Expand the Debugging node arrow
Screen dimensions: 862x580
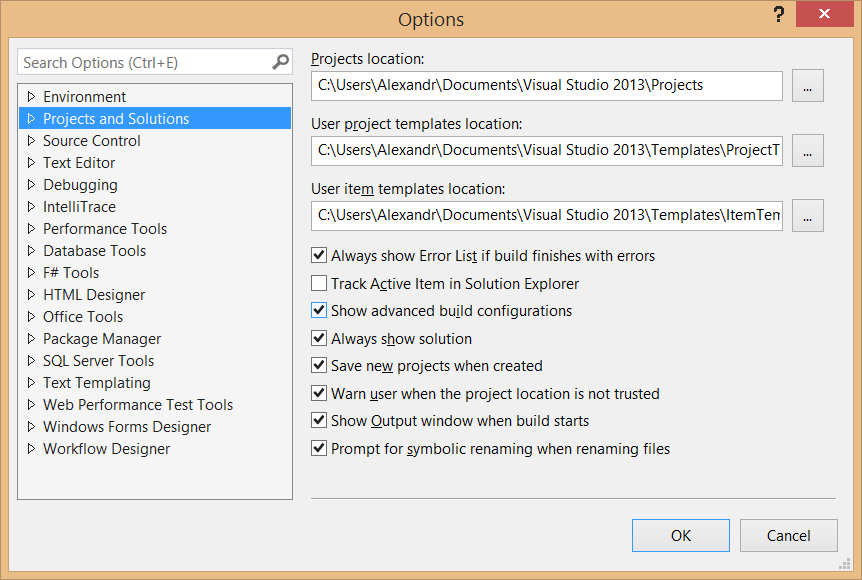31,184
